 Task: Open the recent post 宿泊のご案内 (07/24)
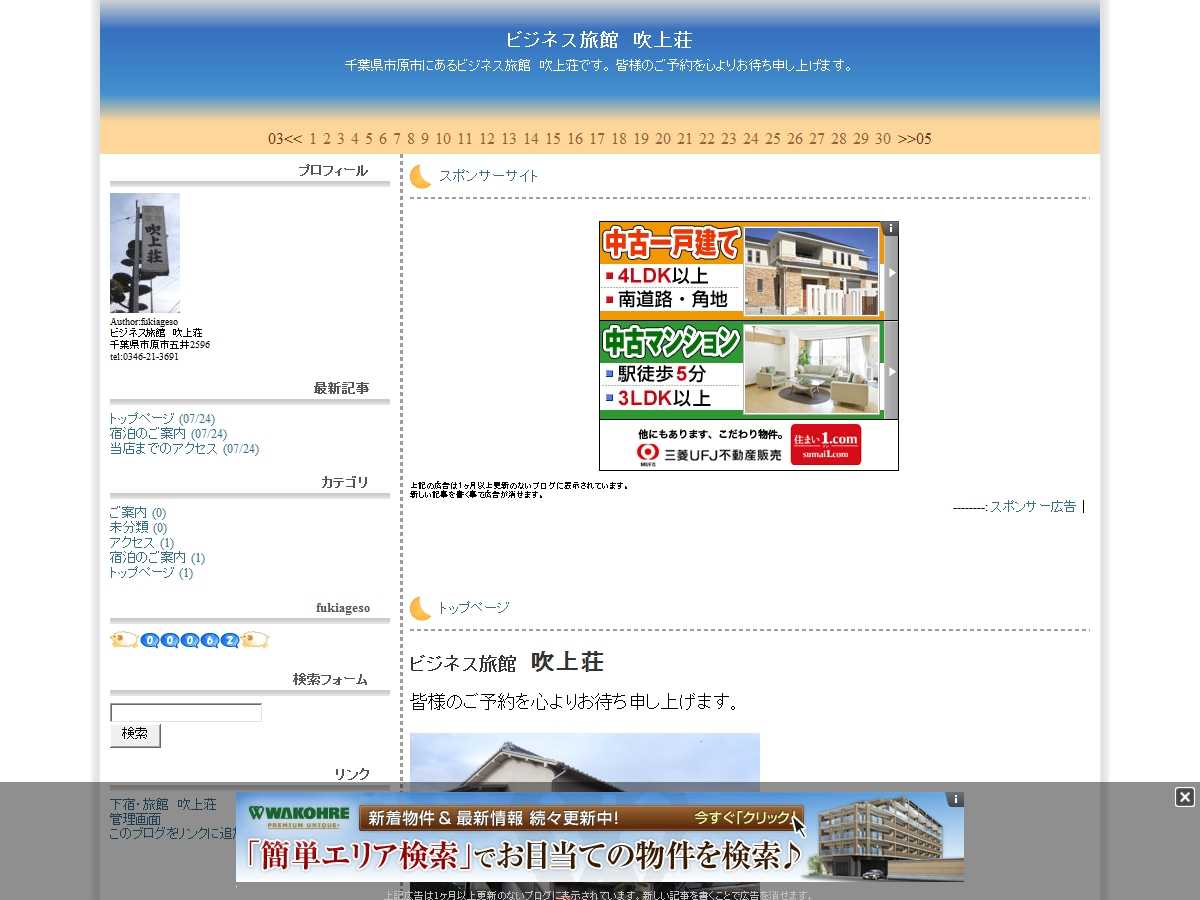coord(168,434)
